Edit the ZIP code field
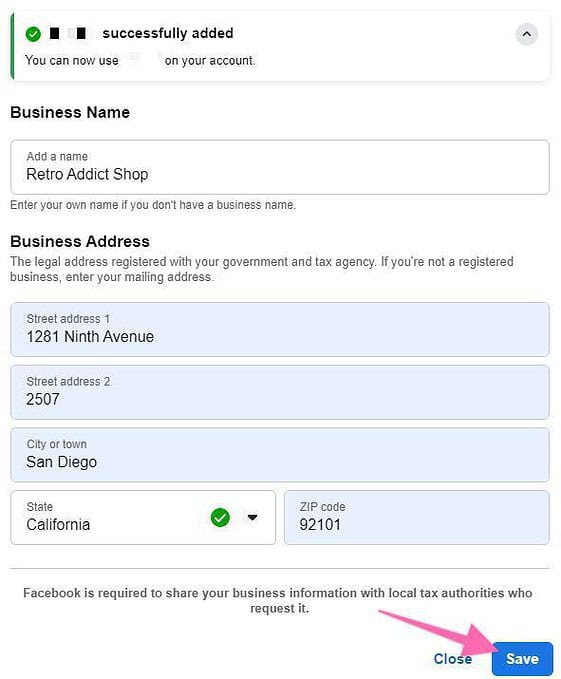 (x=417, y=517)
